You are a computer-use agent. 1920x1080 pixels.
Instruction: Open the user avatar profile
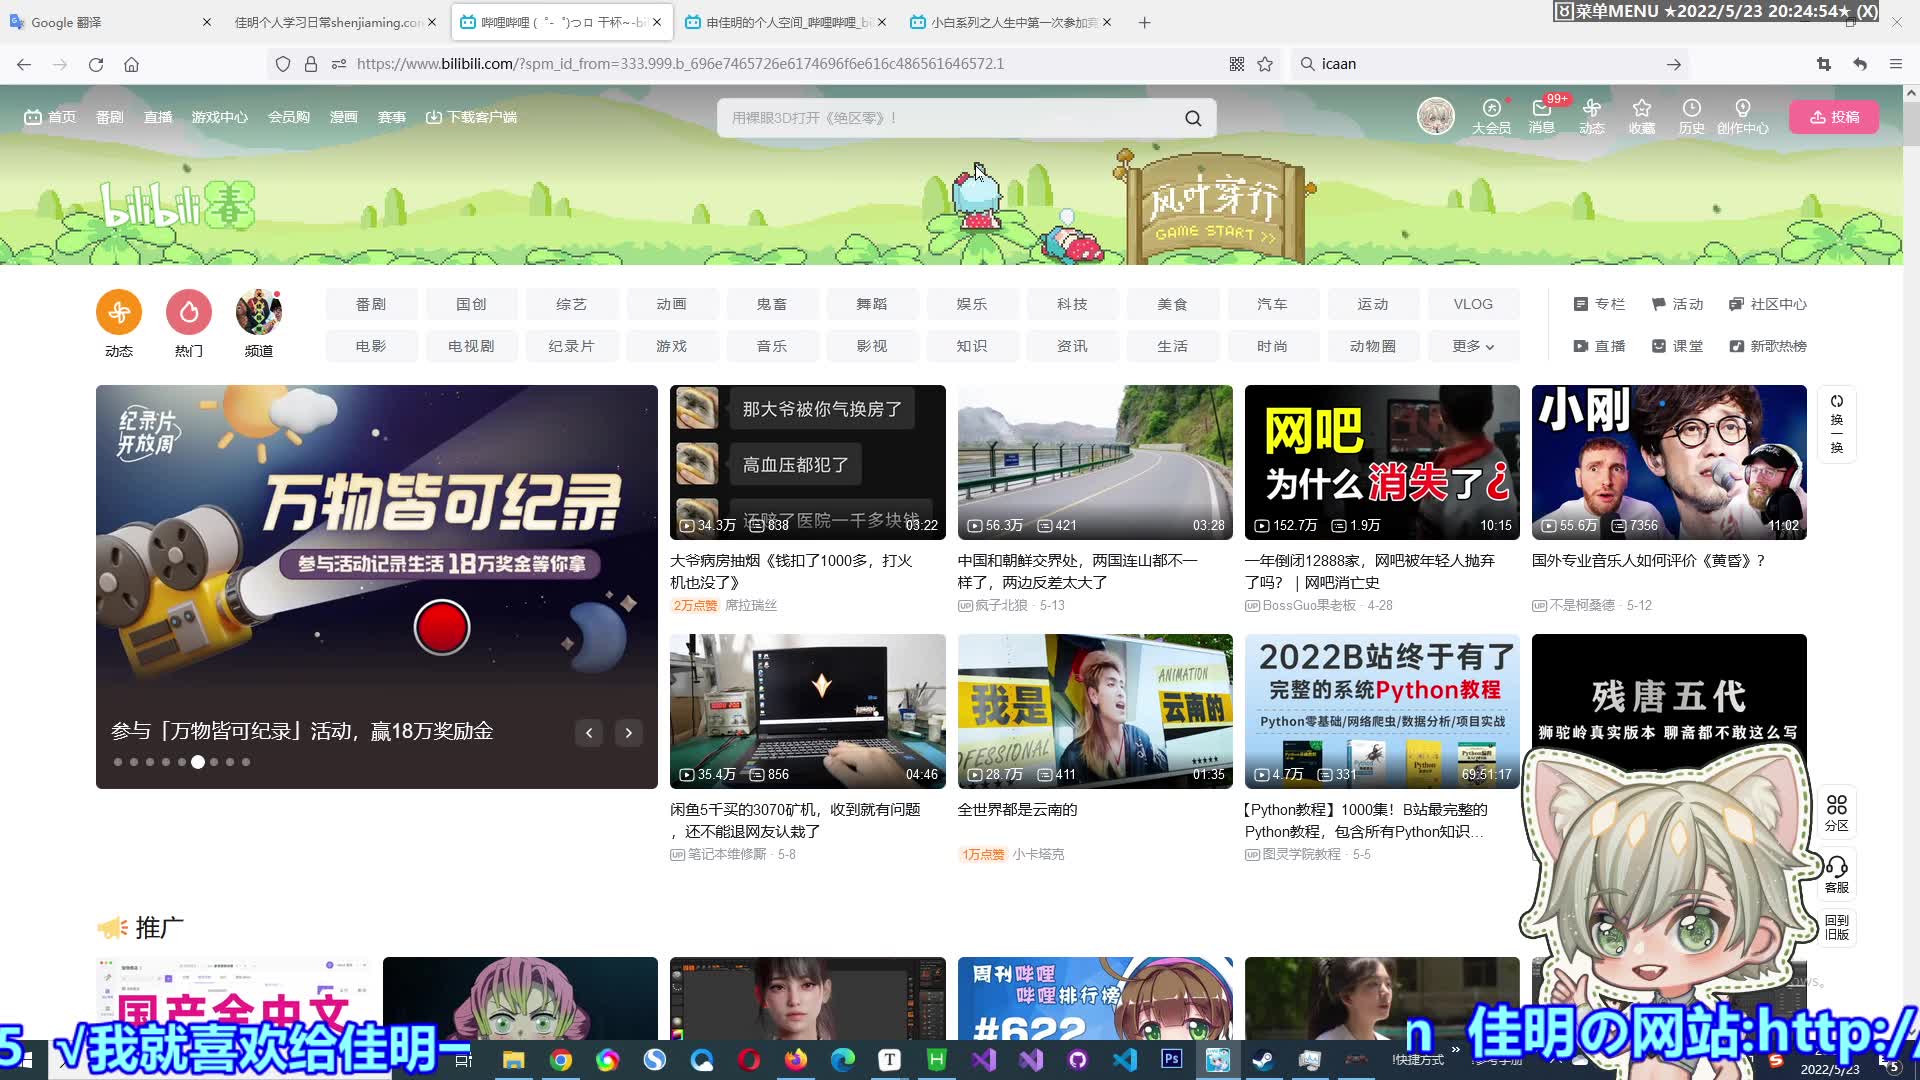(x=1436, y=117)
